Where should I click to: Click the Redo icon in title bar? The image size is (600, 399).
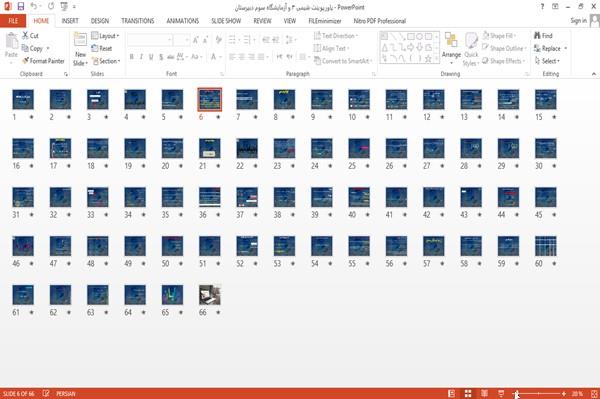click(51, 7)
